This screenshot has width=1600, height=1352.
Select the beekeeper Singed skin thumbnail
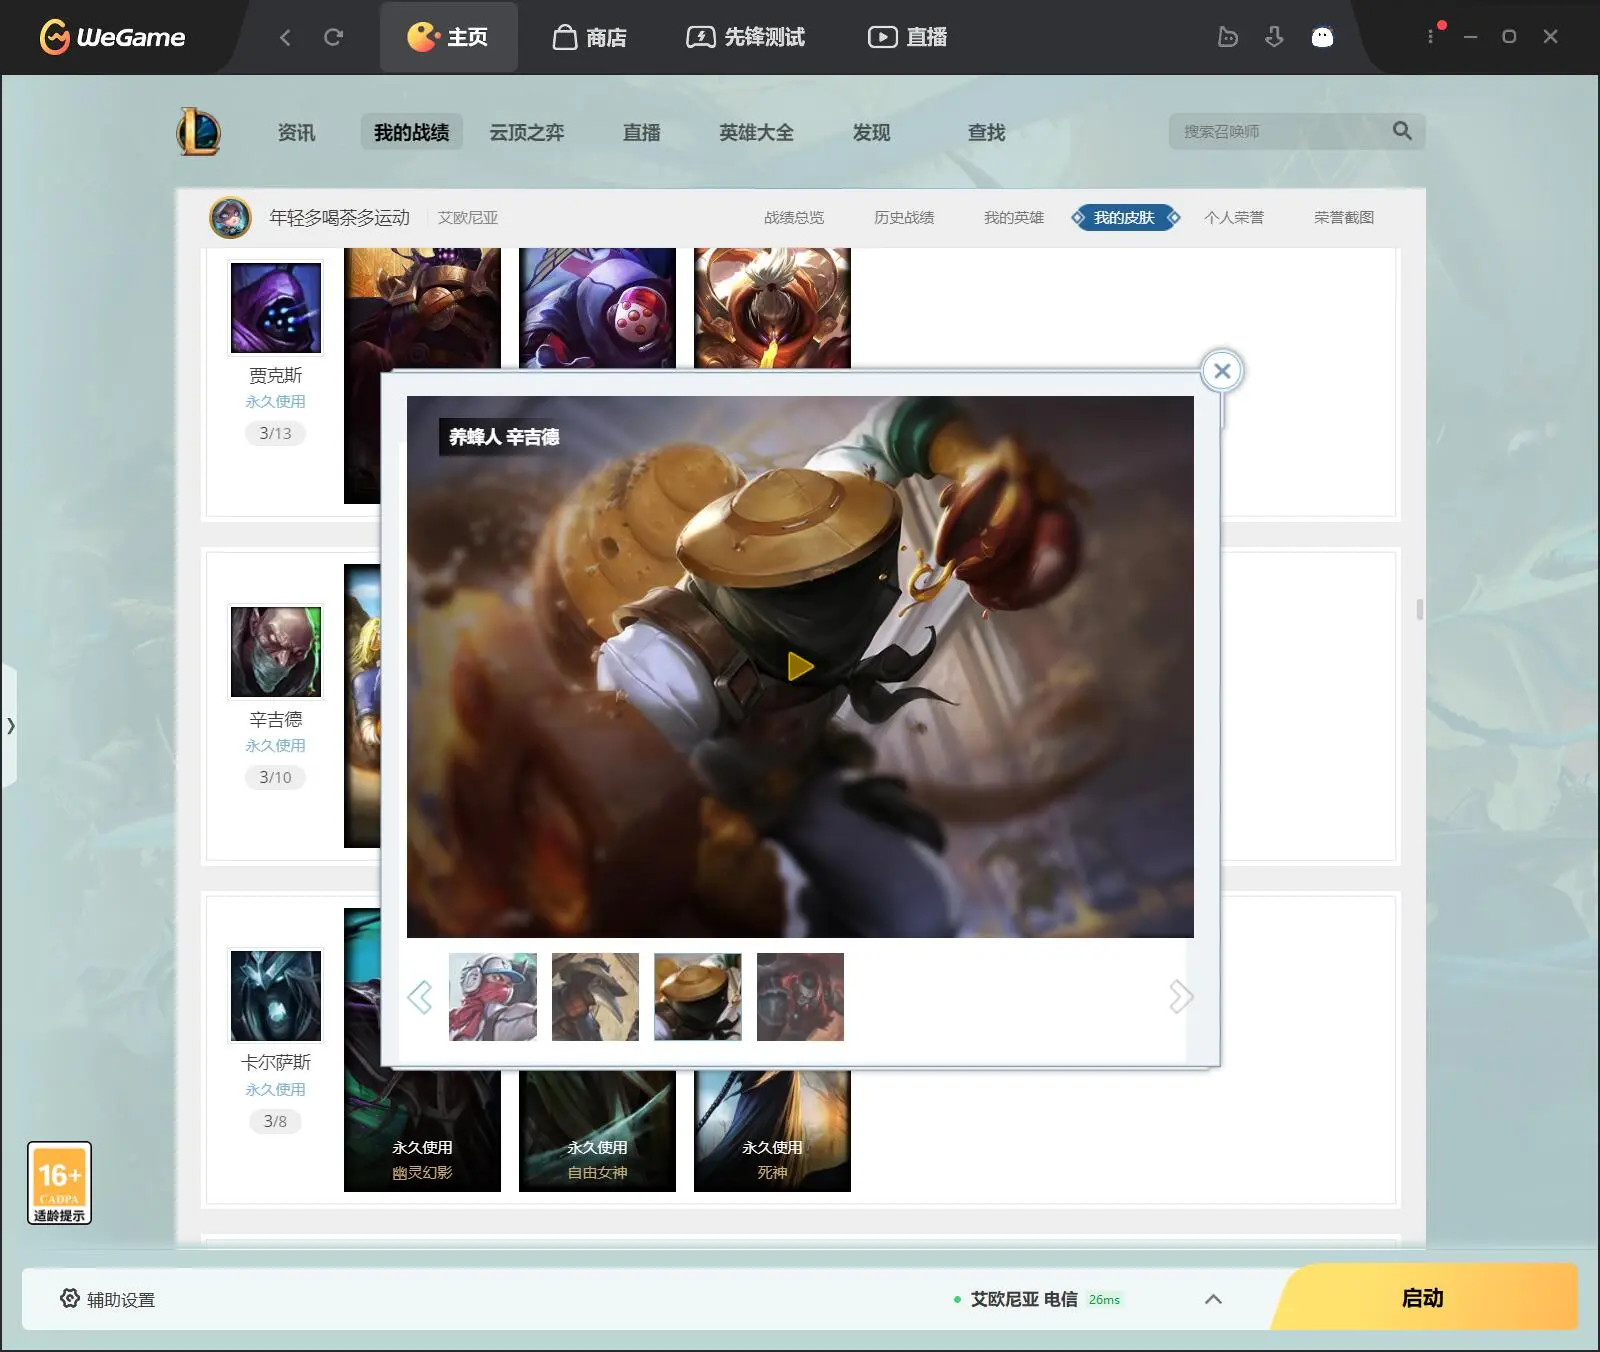point(698,997)
